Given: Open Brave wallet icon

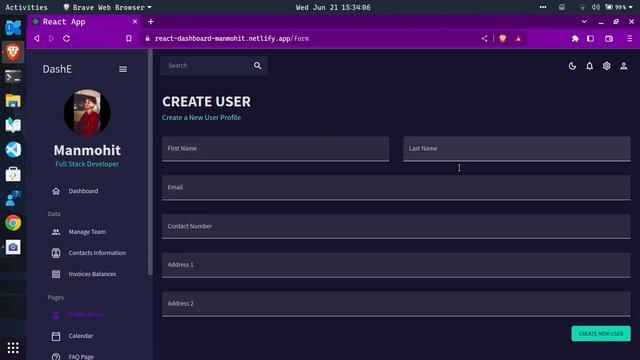Looking at the screenshot, I should pos(609,38).
